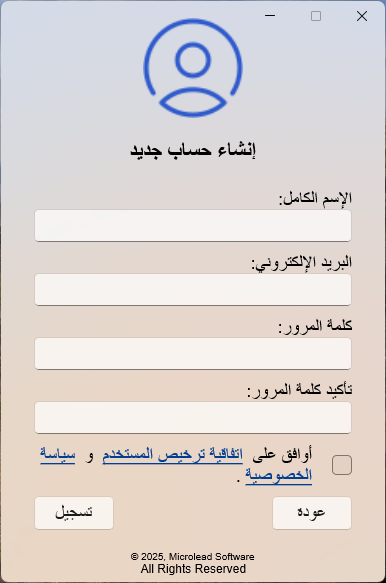Viewport: 386px width, 583px height.
Task: Click the أوافق على agreement text
Action: 282,454
